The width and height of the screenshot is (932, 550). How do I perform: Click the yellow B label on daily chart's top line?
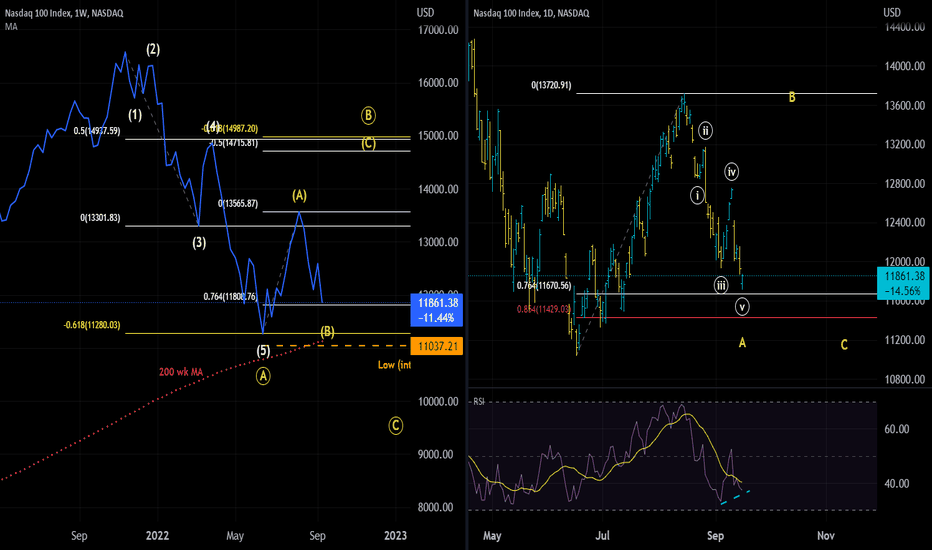coord(792,97)
